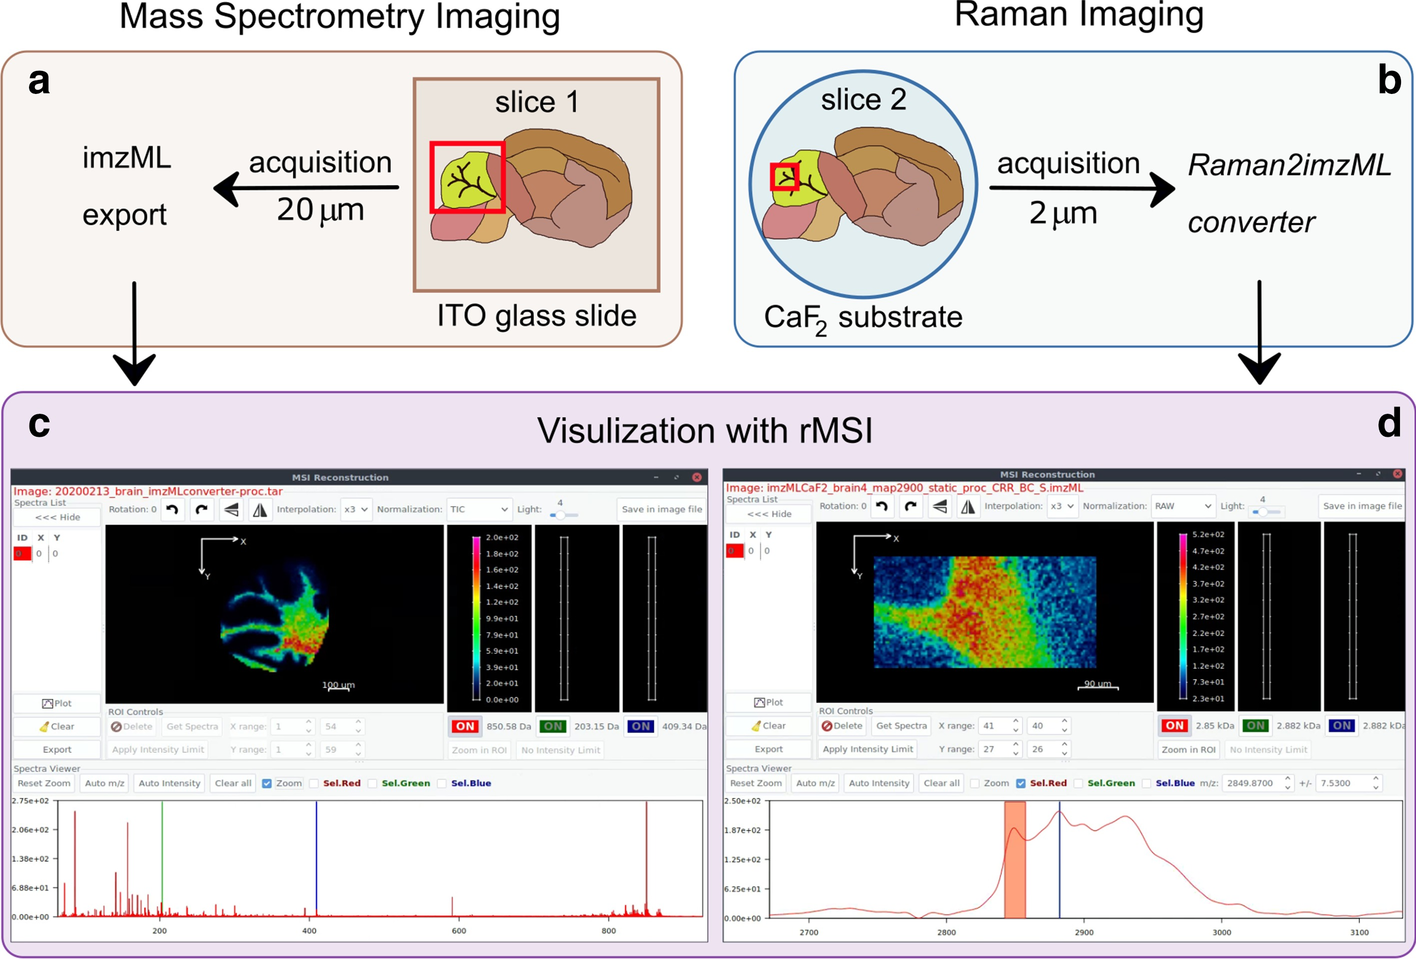
Task: Flip image vertically in left rMSI window
Action: coord(231,510)
